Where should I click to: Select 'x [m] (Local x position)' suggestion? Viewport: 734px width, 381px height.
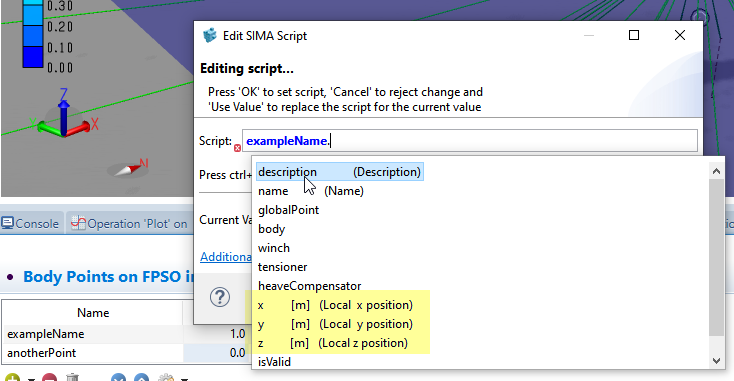pyautogui.click(x=335, y=305)
